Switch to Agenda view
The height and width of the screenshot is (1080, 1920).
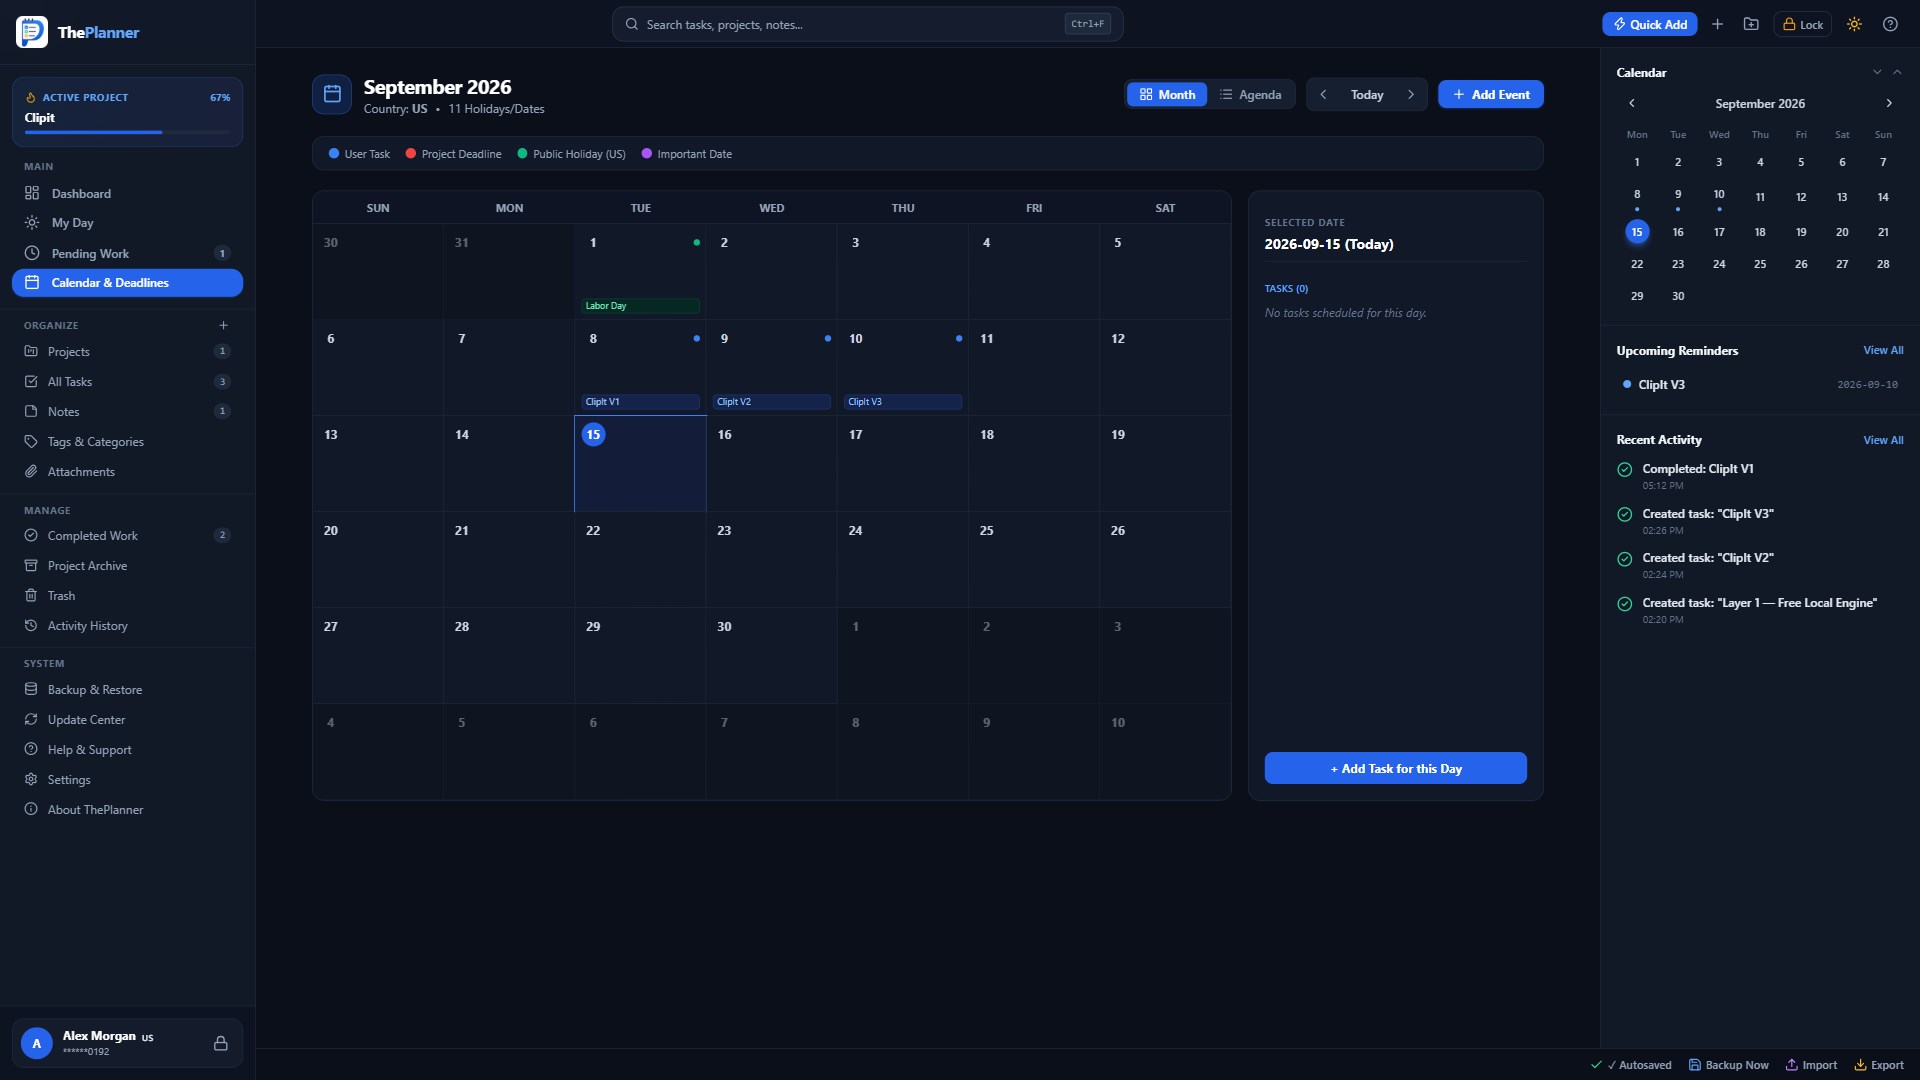coord(1250,94)
